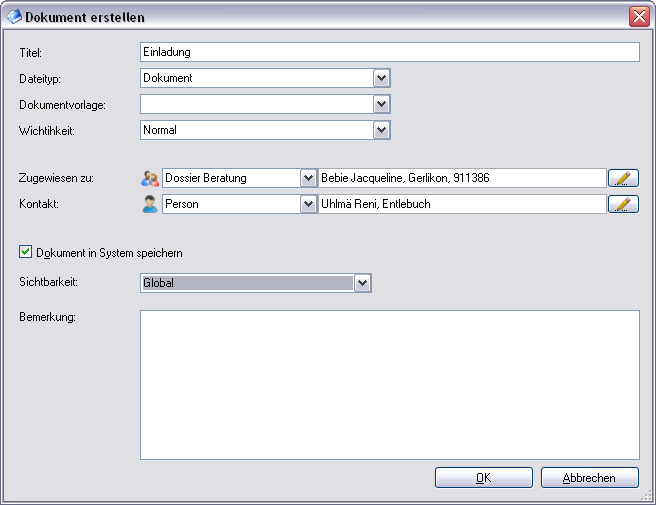Click the Person contact icon

tap(150, 204)
